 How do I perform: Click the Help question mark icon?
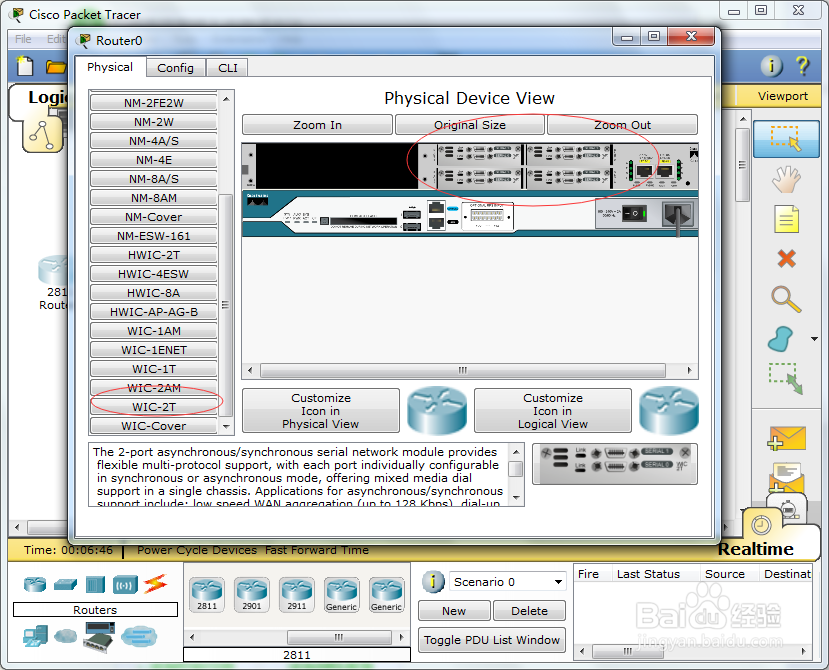point(802,66)
